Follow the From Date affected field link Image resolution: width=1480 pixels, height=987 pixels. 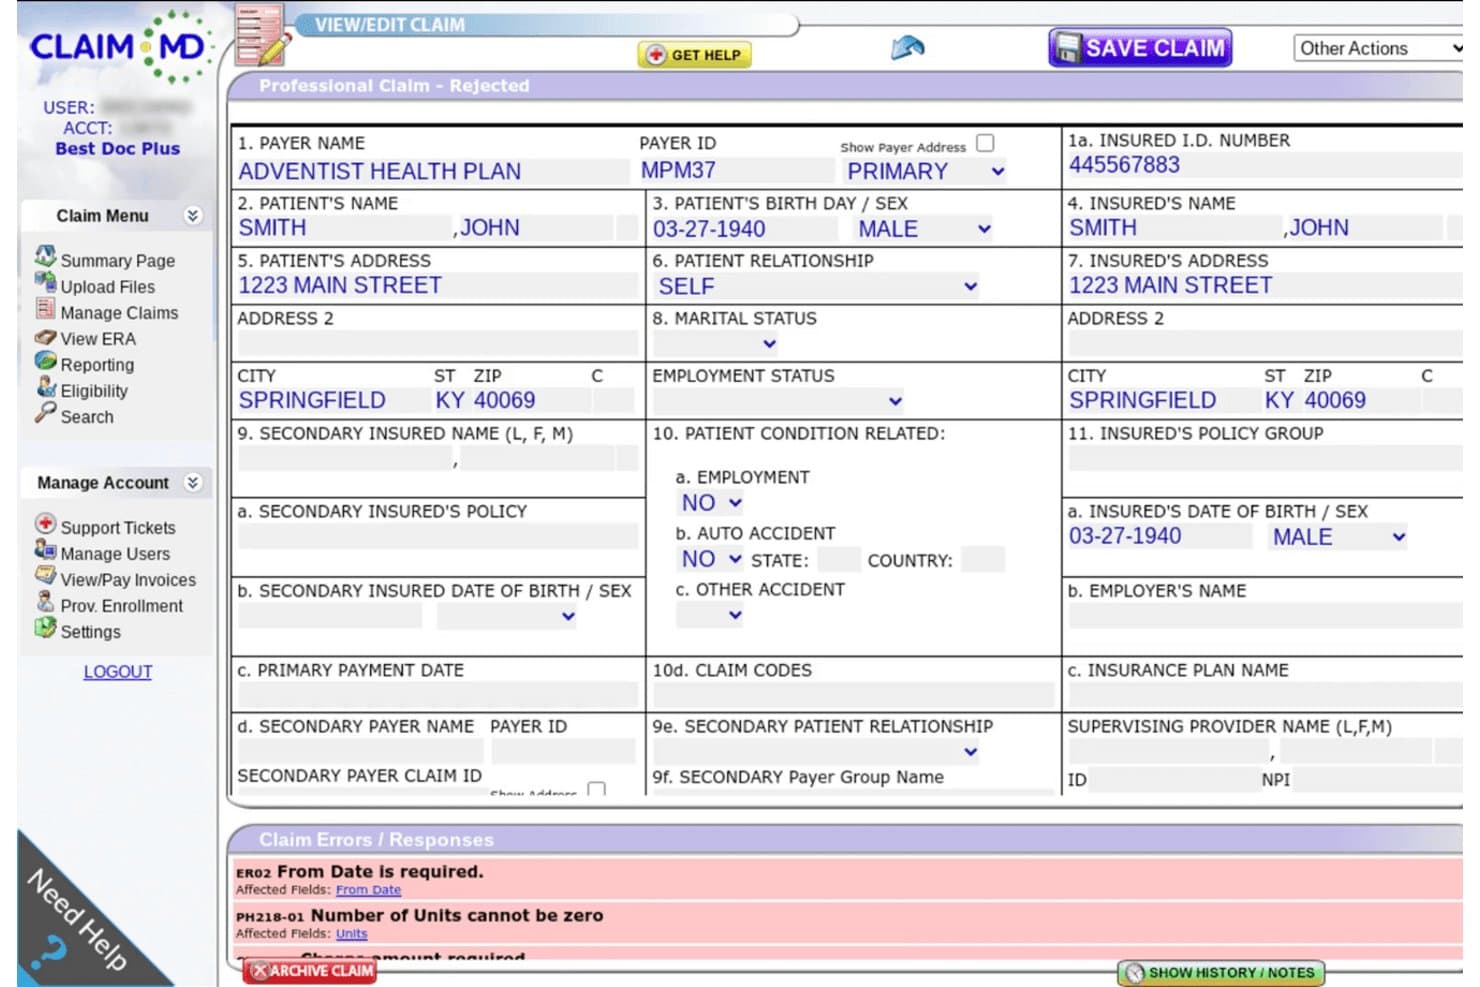point(368,890)
